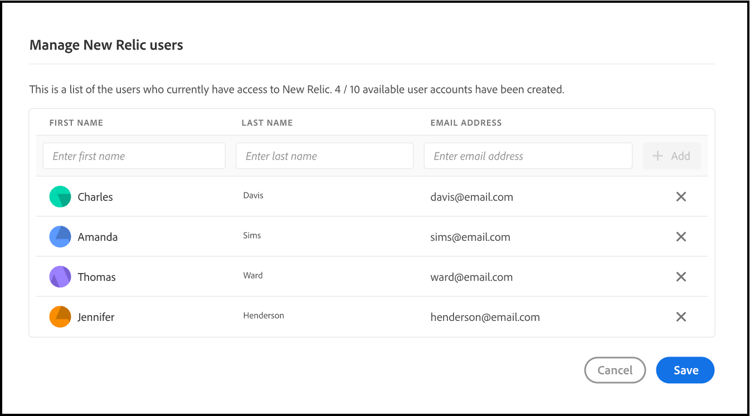
Task: Select the Enter email address field
Action: [528, 156]
